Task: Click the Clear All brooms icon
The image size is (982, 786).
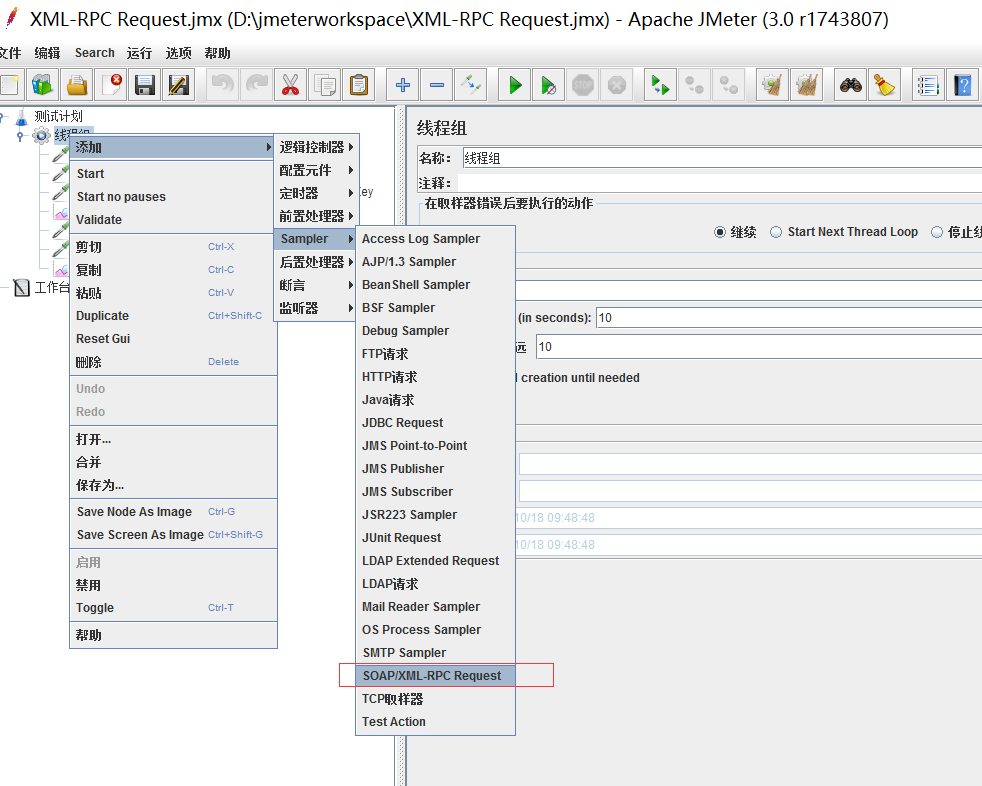Action: click(806, 85)
